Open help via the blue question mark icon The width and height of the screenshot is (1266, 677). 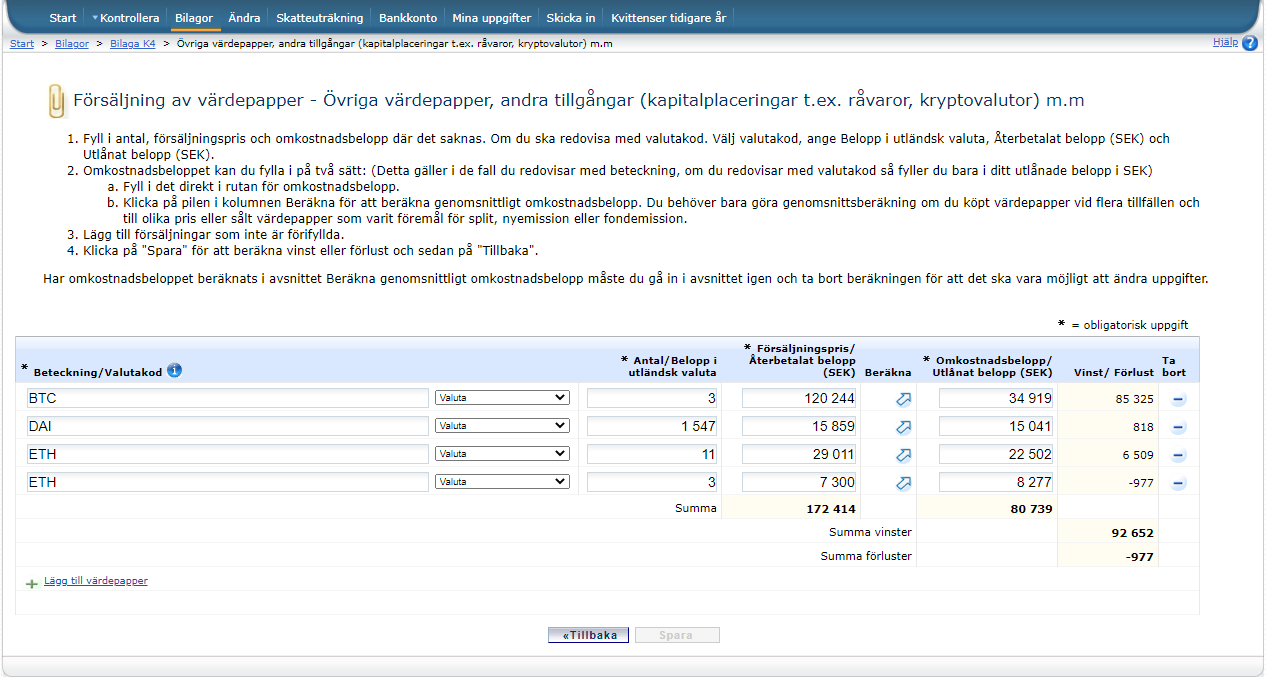coord(1249,44)
